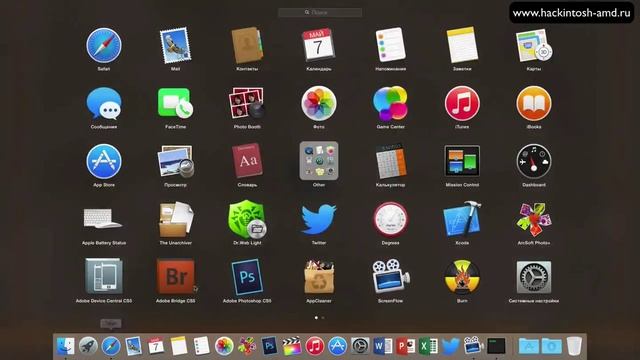The width and height of the screenshot is (640, 360).
Task: Open iBooks
Action: pyautogui.click(x=534, y=104)
